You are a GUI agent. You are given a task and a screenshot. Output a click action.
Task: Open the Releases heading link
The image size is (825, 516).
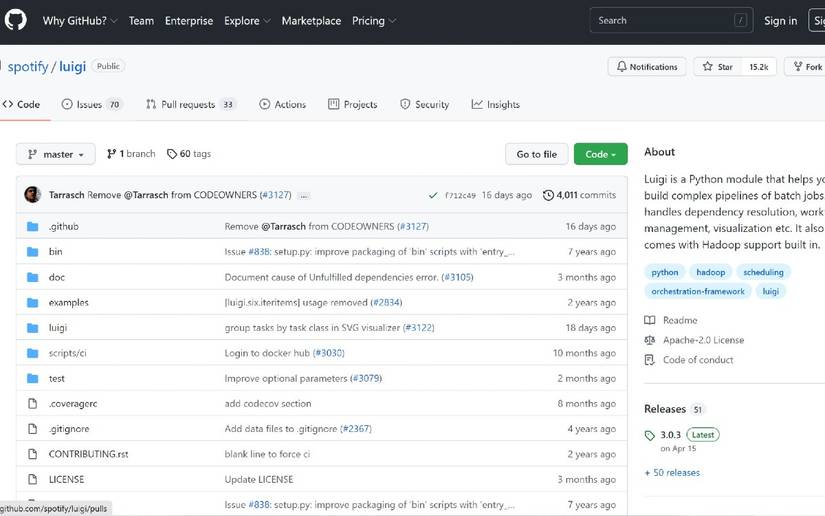point(665,409)
